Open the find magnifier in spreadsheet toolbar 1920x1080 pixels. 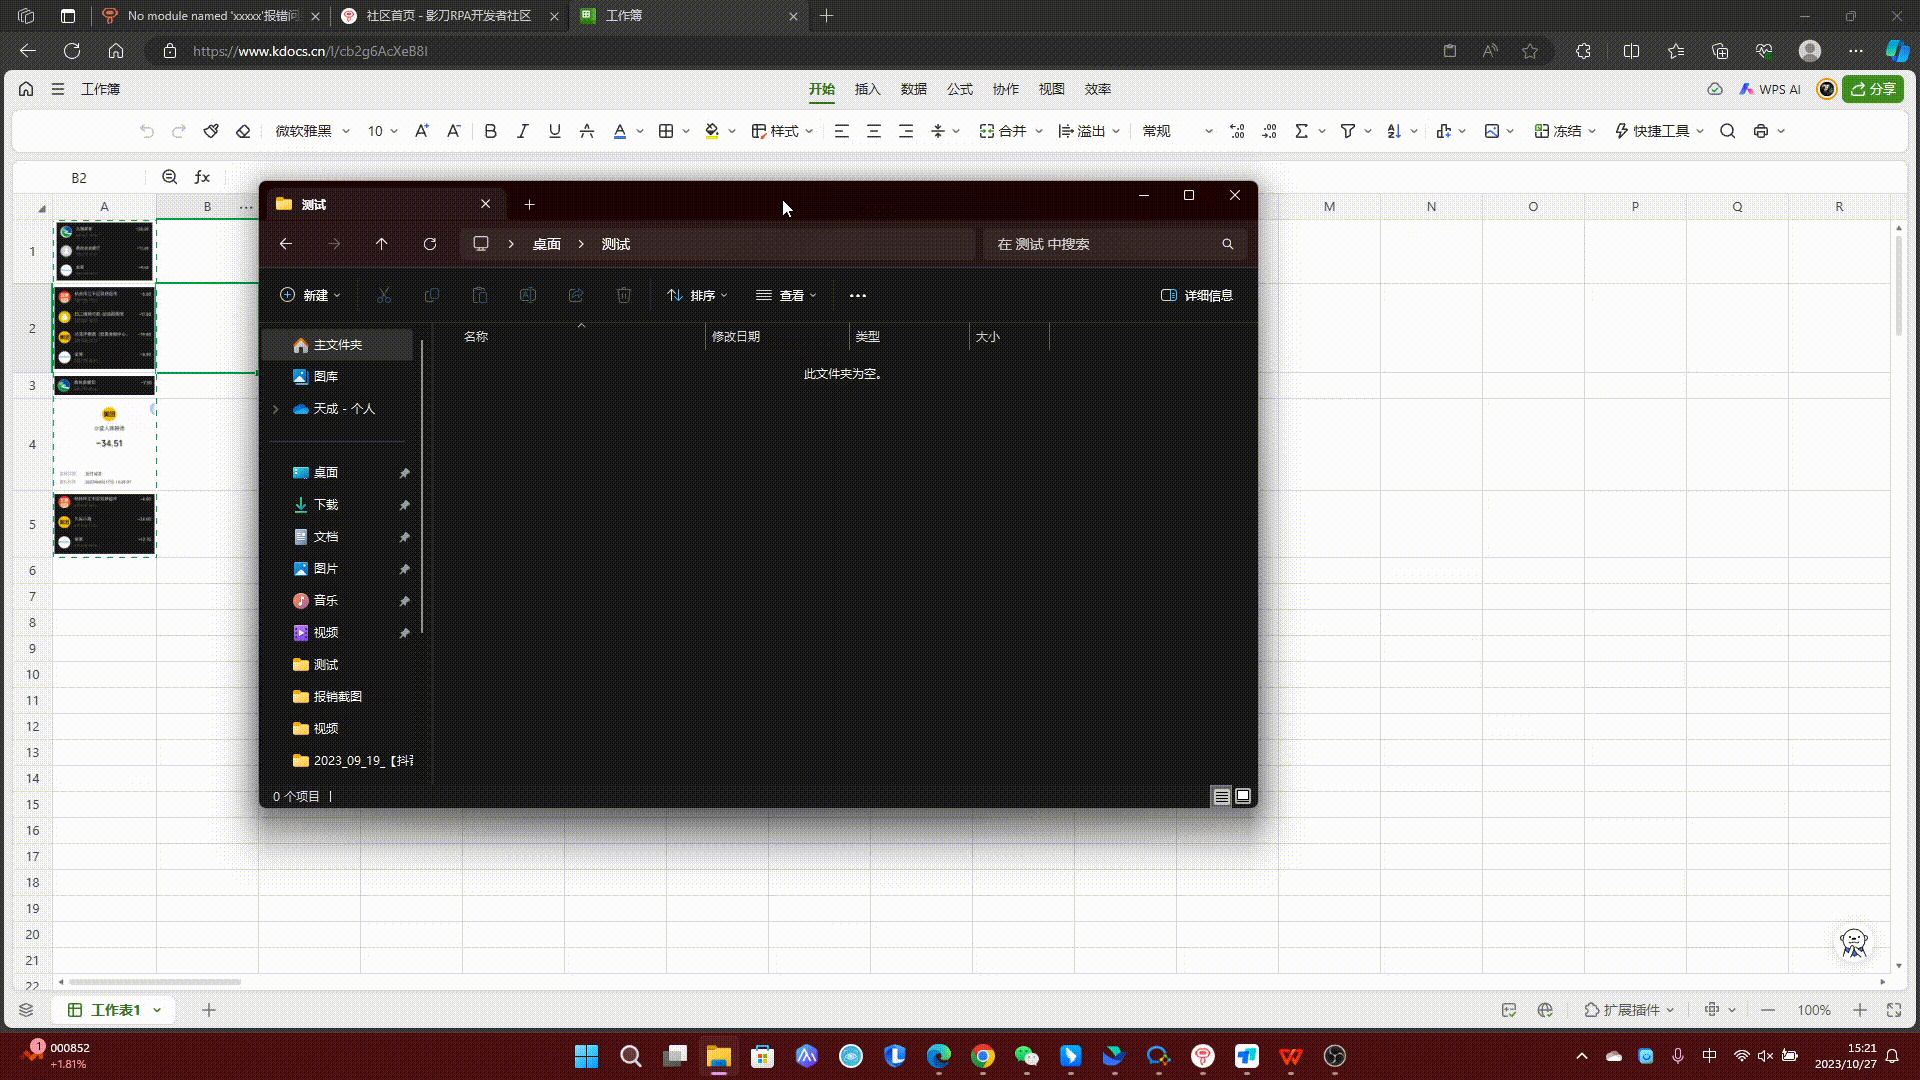pyautogui.click(x=1727, y=131)
